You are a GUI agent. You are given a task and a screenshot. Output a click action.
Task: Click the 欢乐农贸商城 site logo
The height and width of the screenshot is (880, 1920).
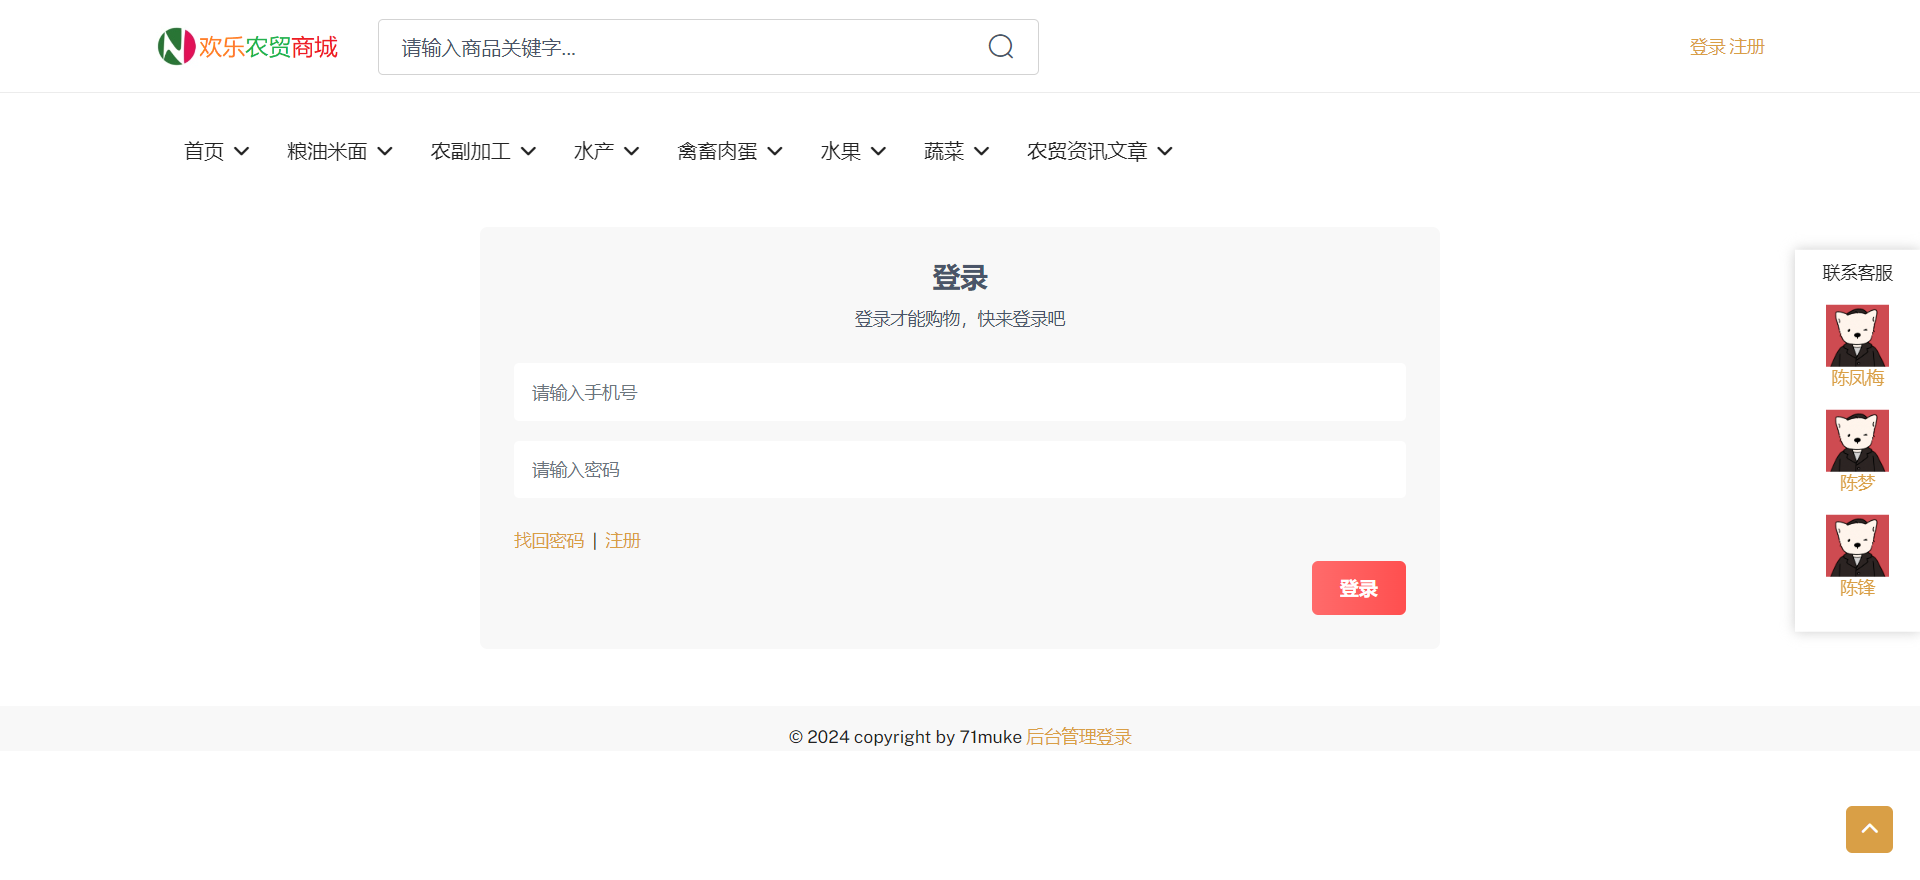248,47
